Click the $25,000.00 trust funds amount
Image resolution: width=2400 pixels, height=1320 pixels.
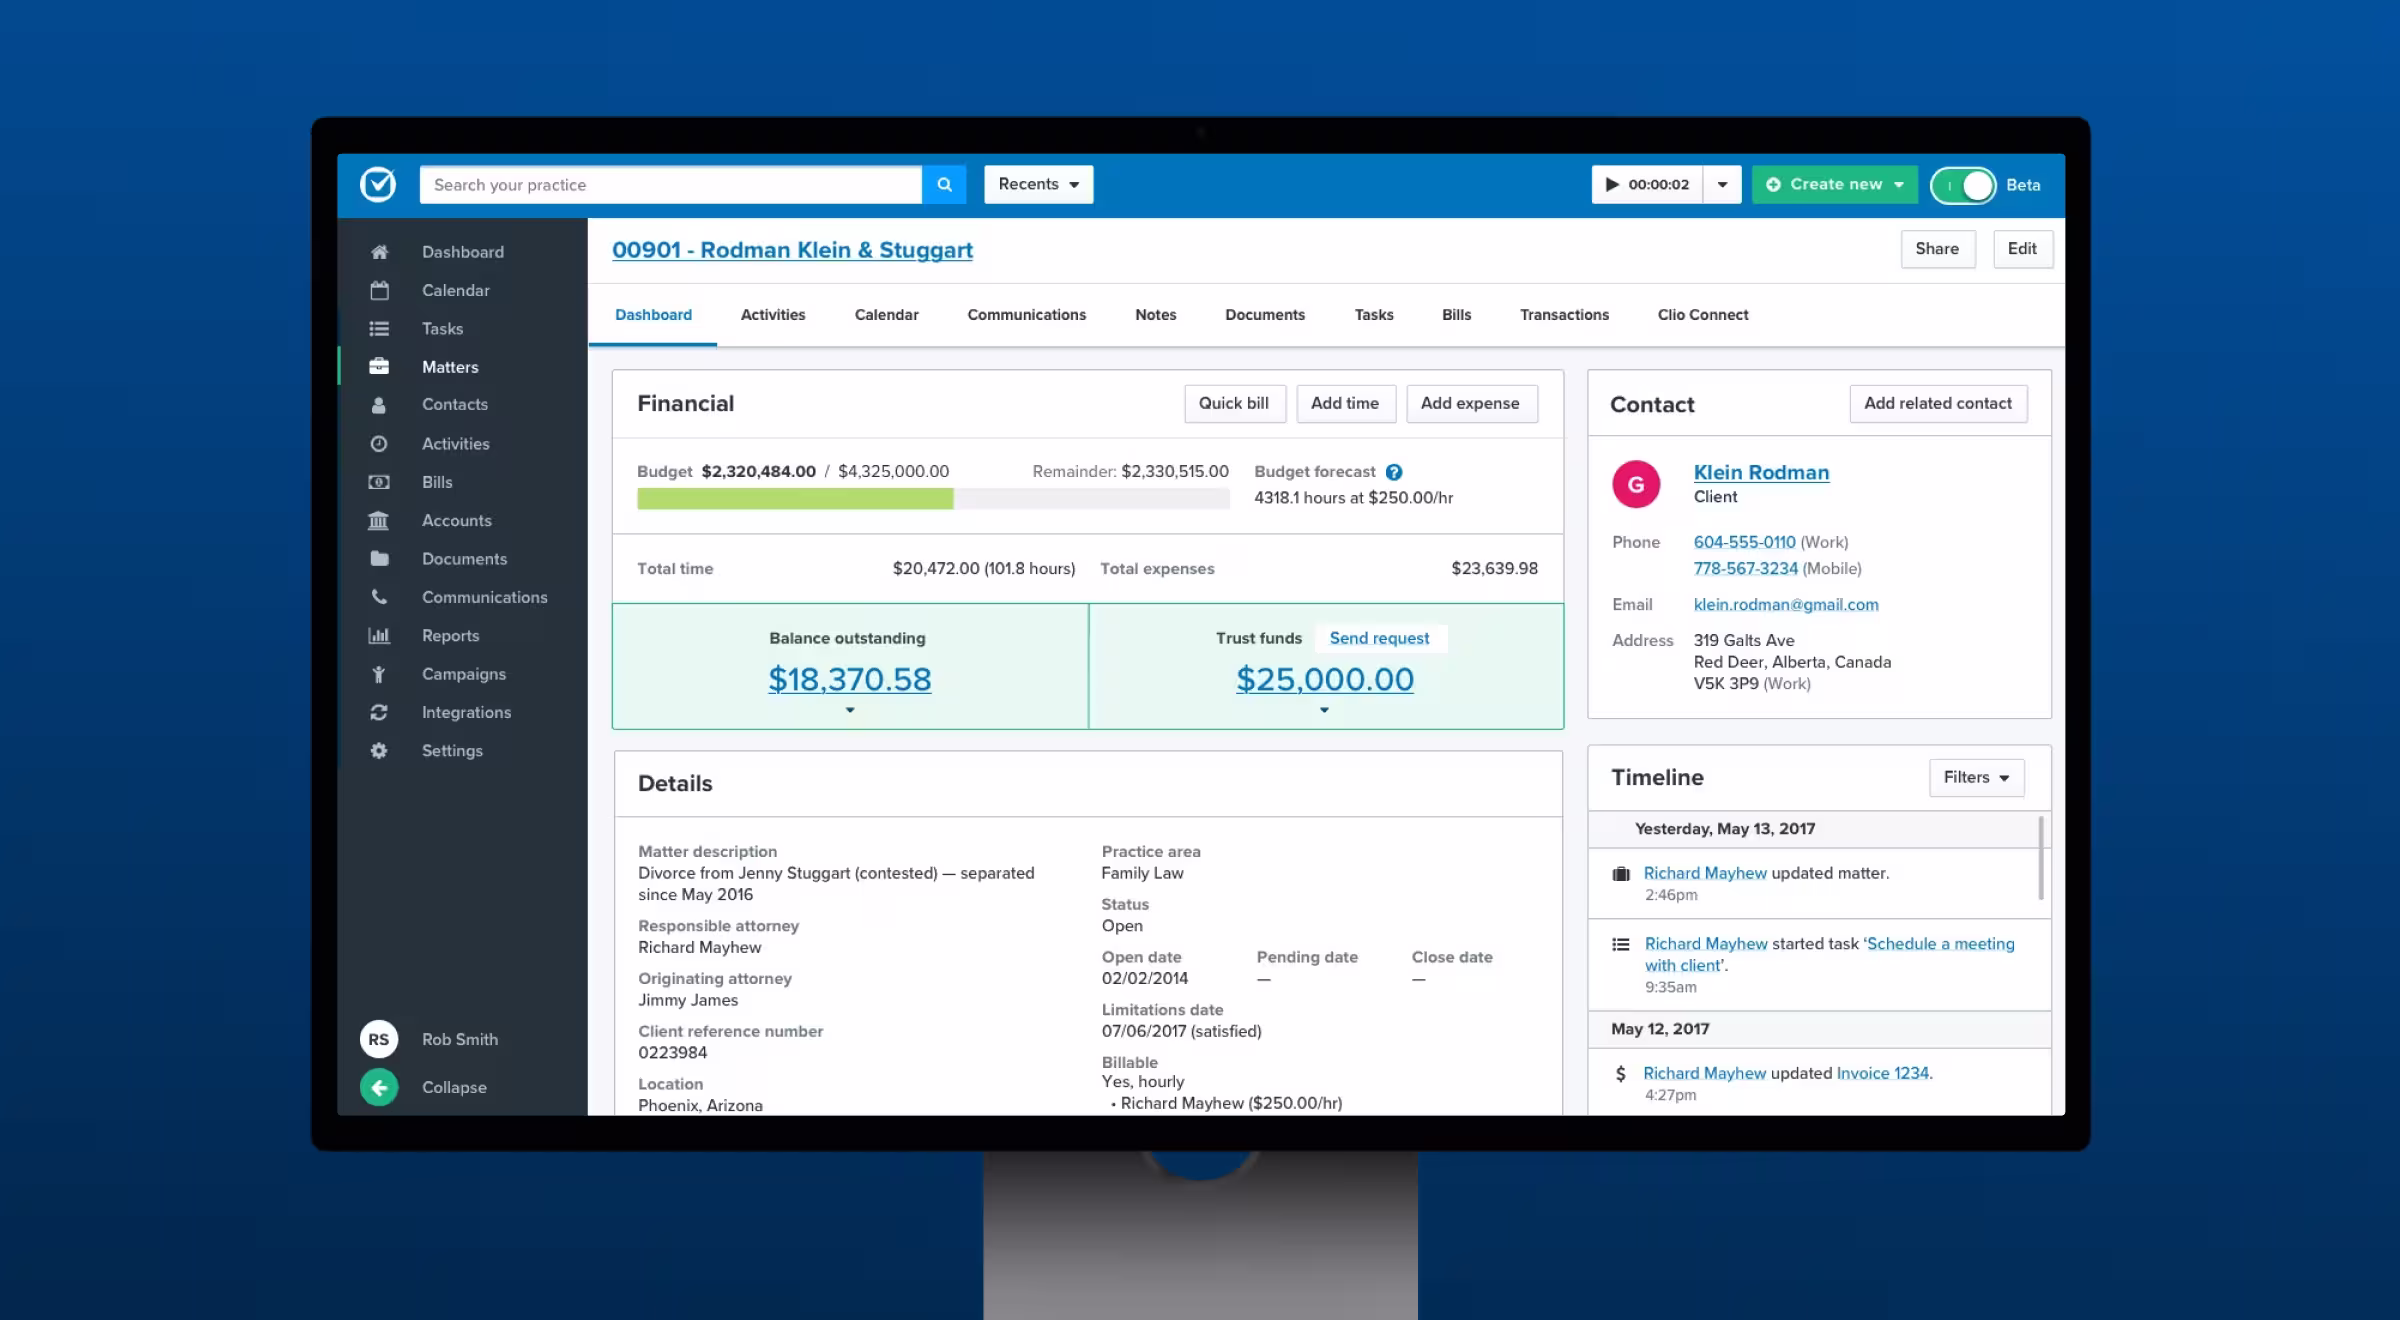tap(1325, 679)
